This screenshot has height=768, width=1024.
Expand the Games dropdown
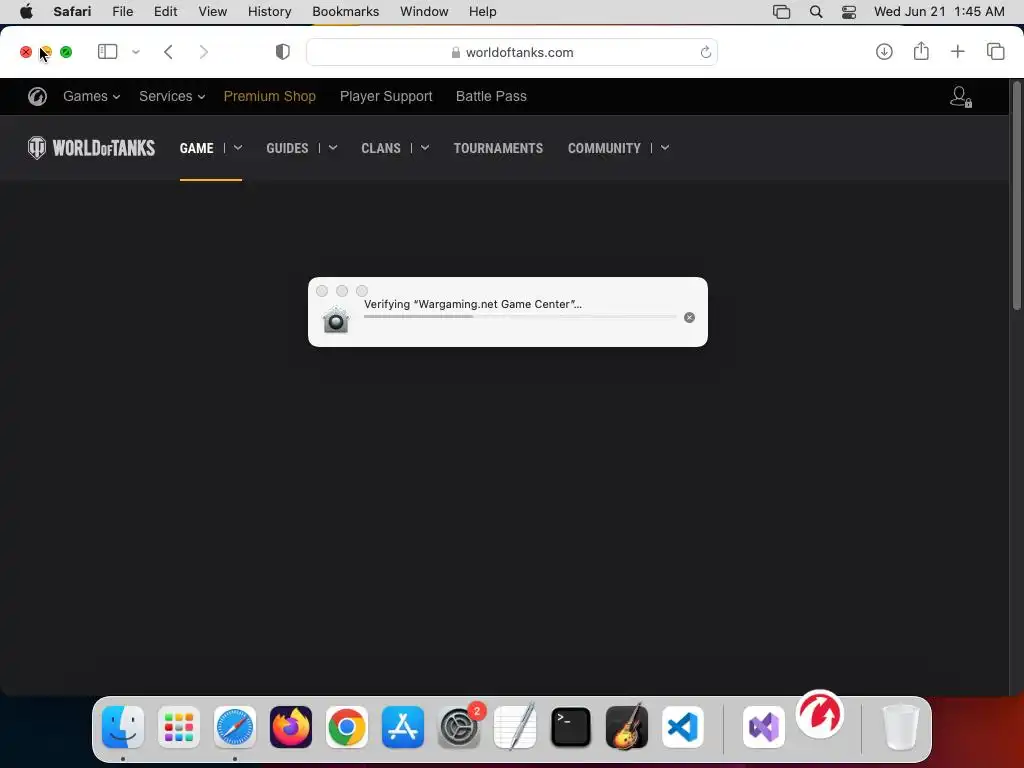point(91,96)
